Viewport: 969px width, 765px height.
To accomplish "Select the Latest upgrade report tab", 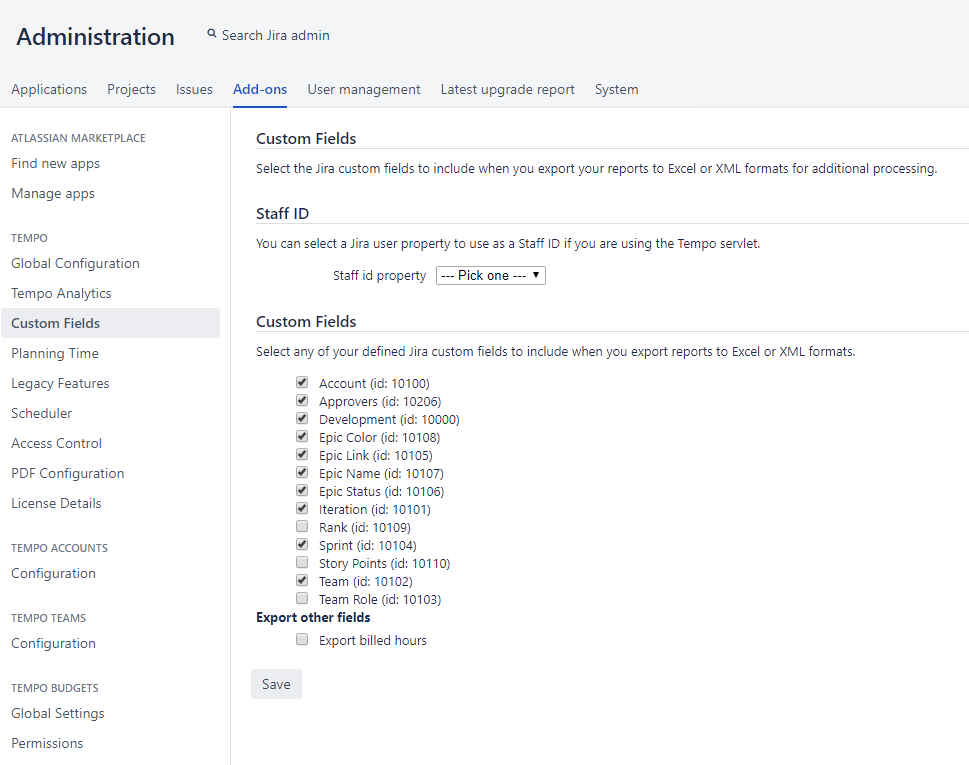I will tap(507, 89).
